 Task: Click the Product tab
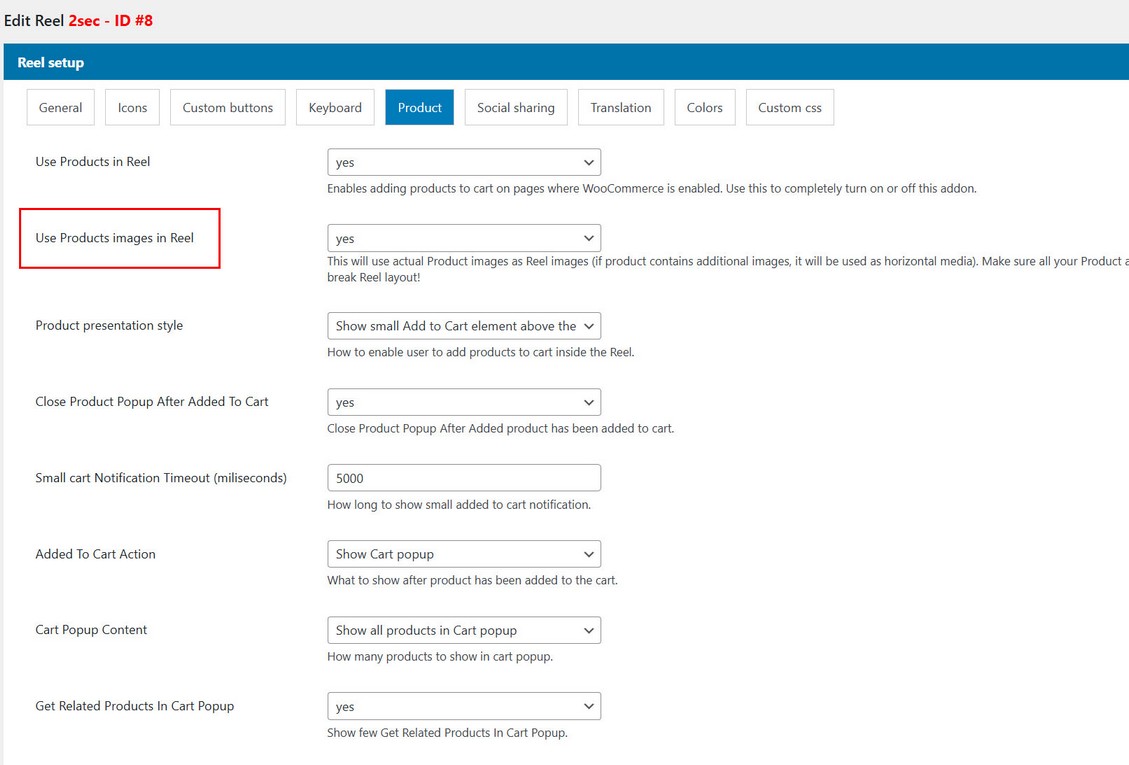pyautogui.click(x=419, y=108)
